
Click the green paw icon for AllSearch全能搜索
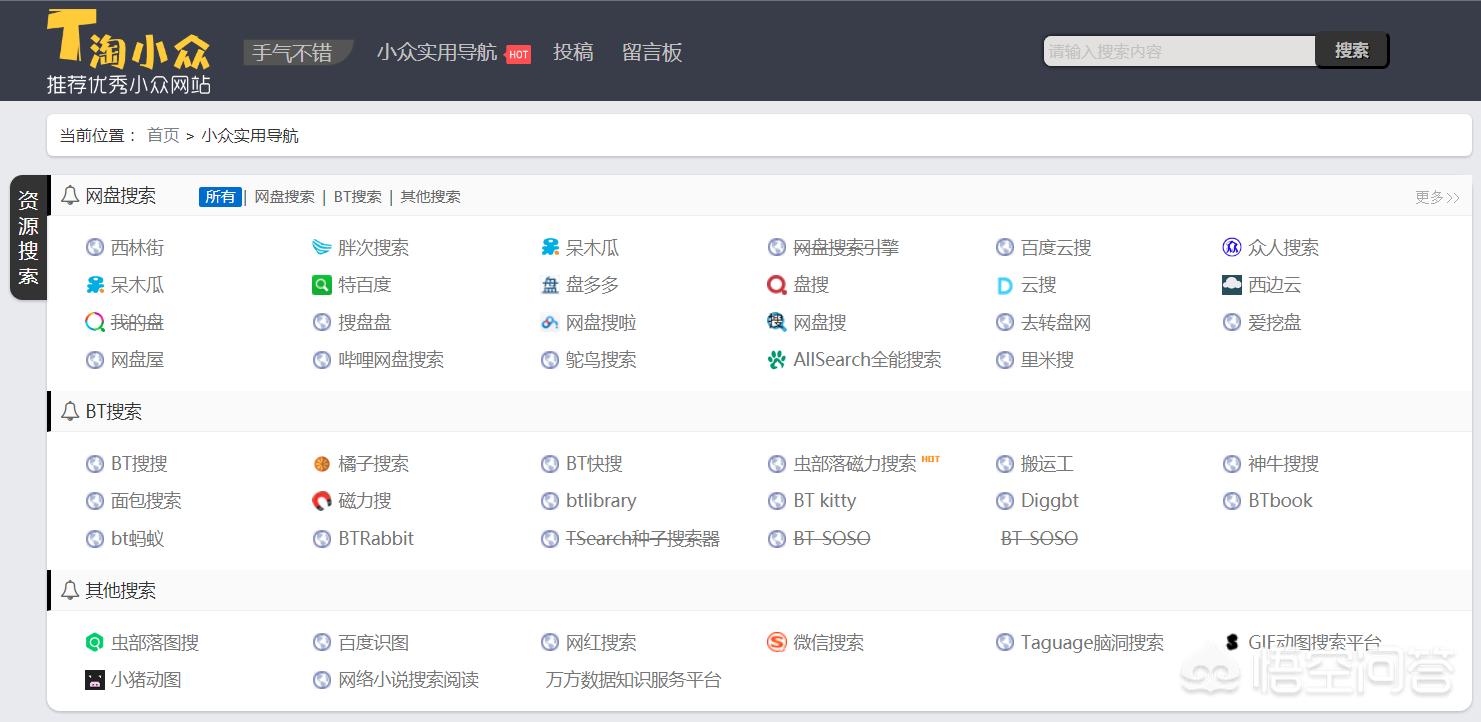(777, 360)
